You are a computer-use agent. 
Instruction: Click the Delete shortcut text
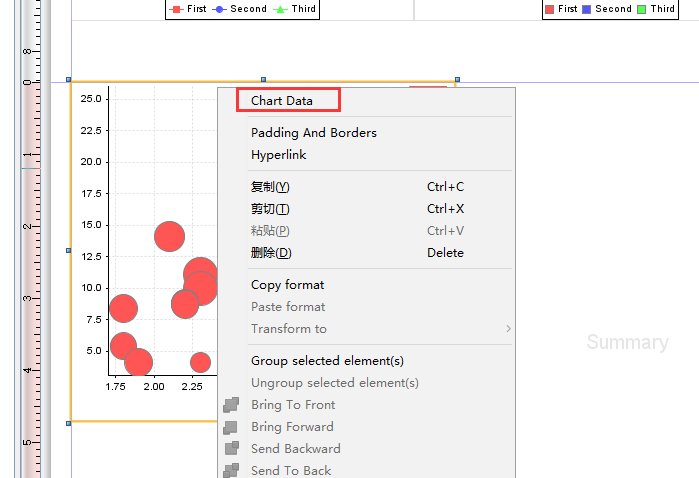[x=445, y=253]
